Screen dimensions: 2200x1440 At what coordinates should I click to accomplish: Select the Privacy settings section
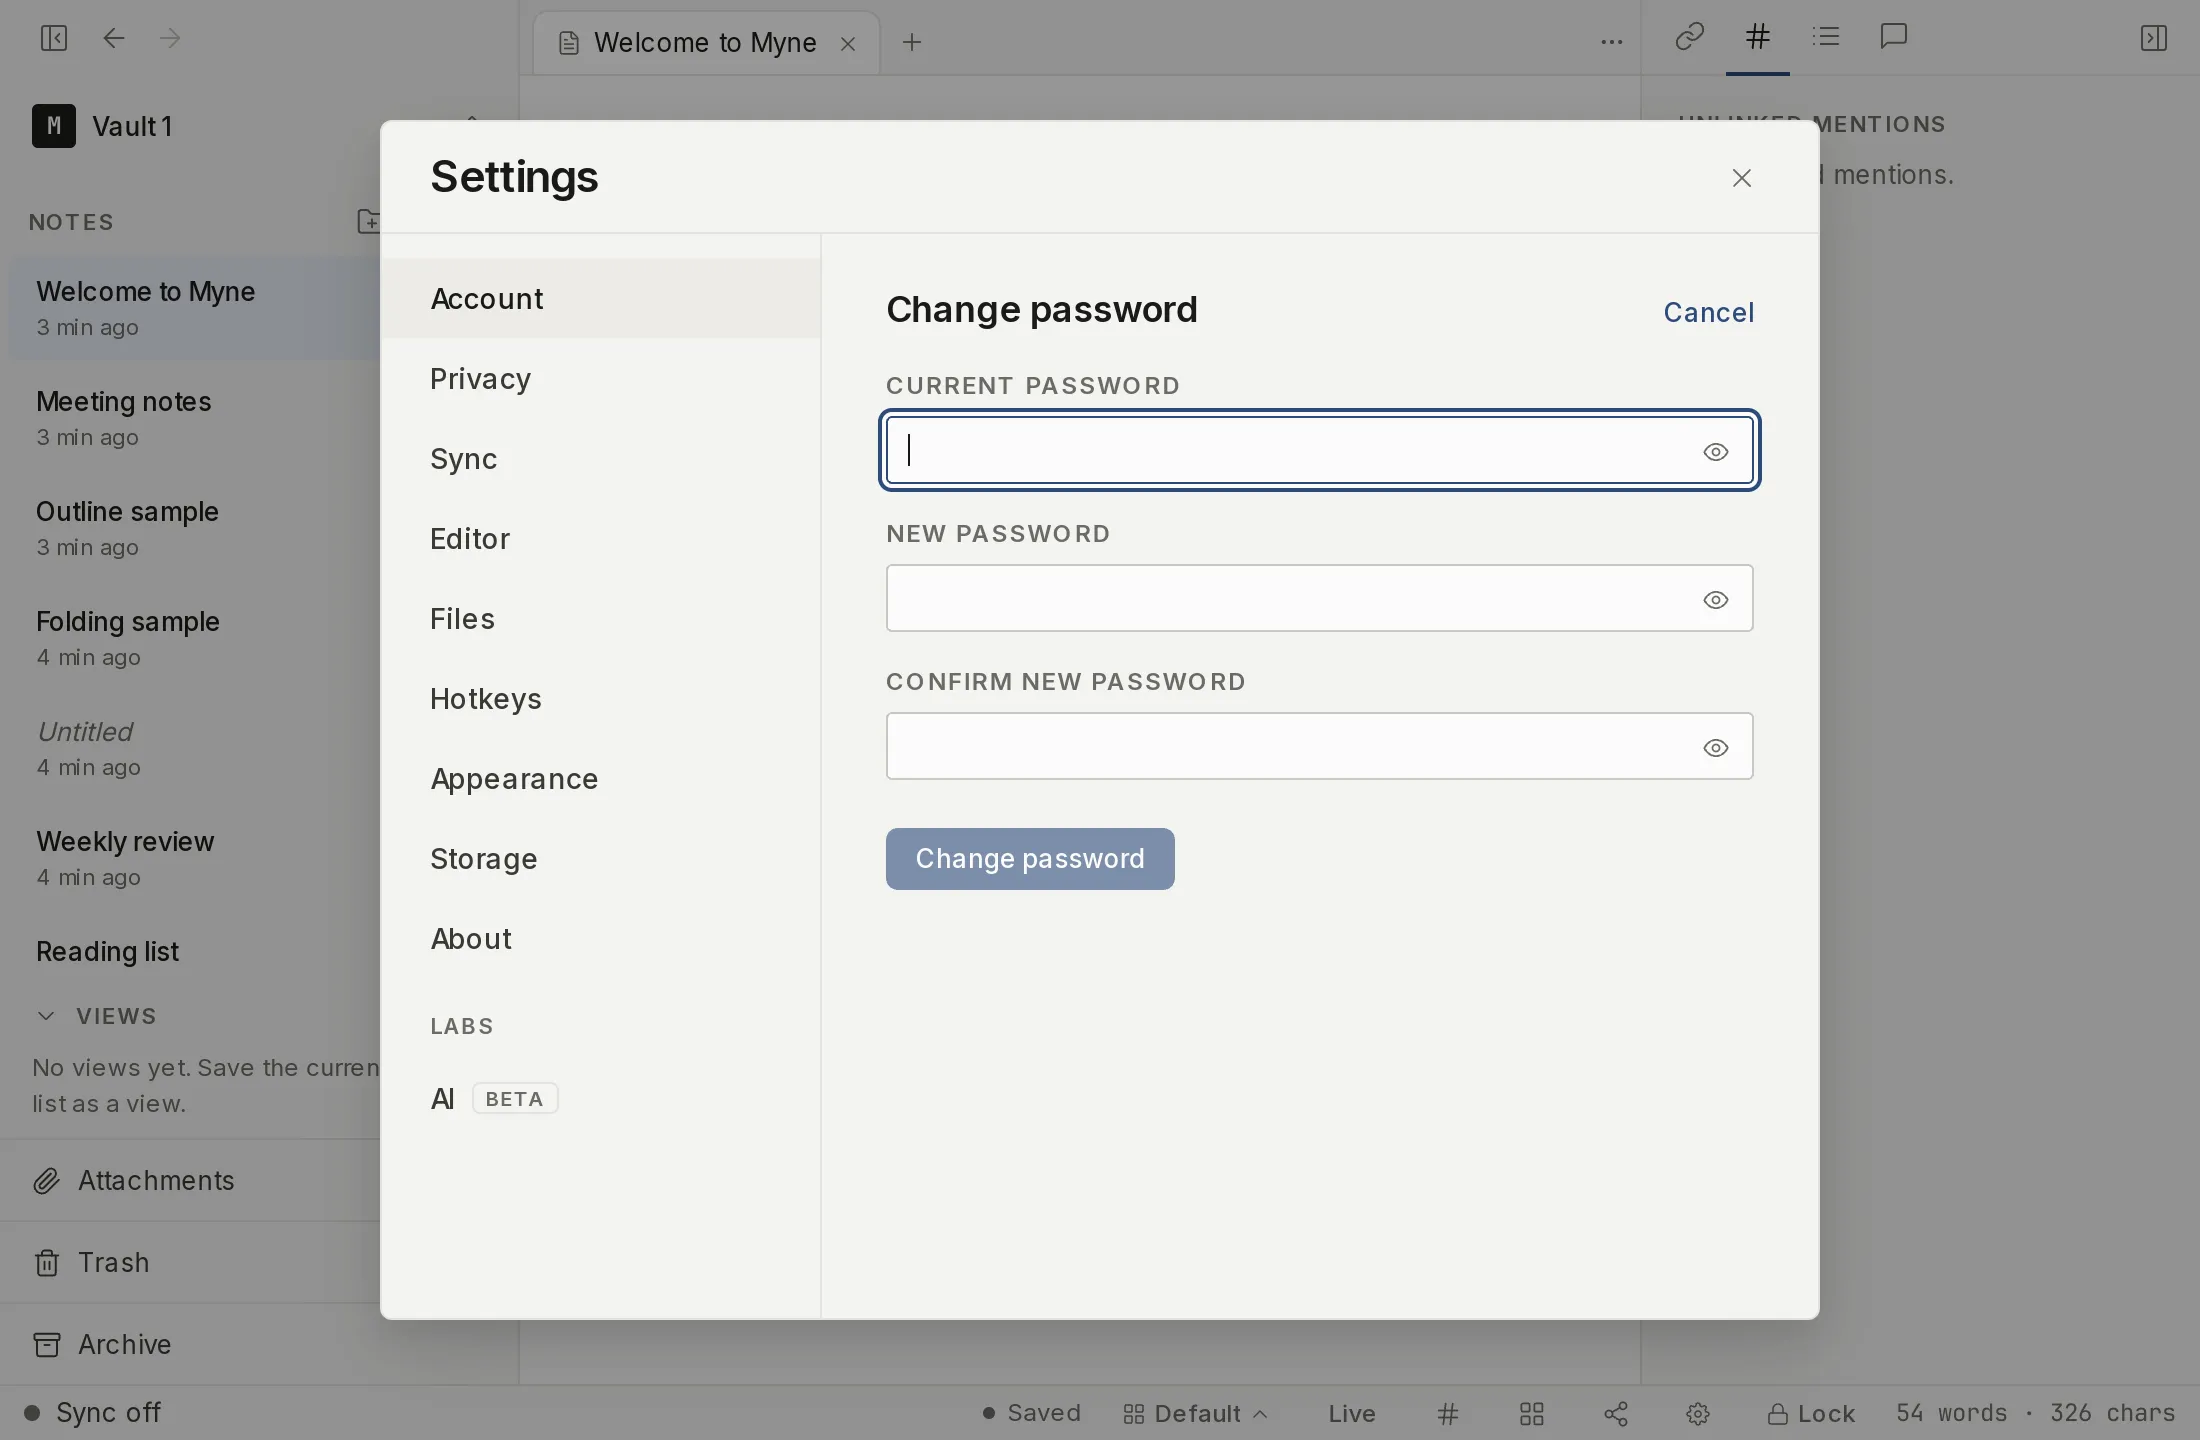pyautogui.click(x=601, y=379)
